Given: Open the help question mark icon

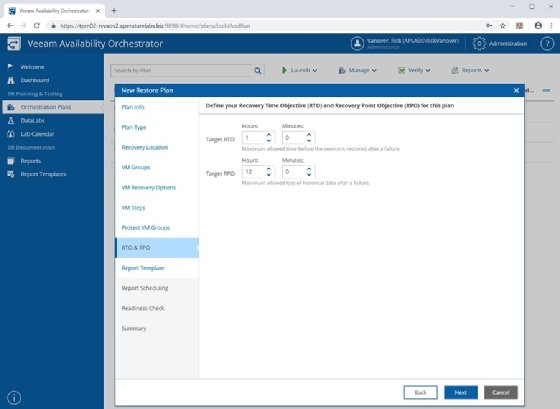Looking at the screenshot, I should click(x=547, y=44).
